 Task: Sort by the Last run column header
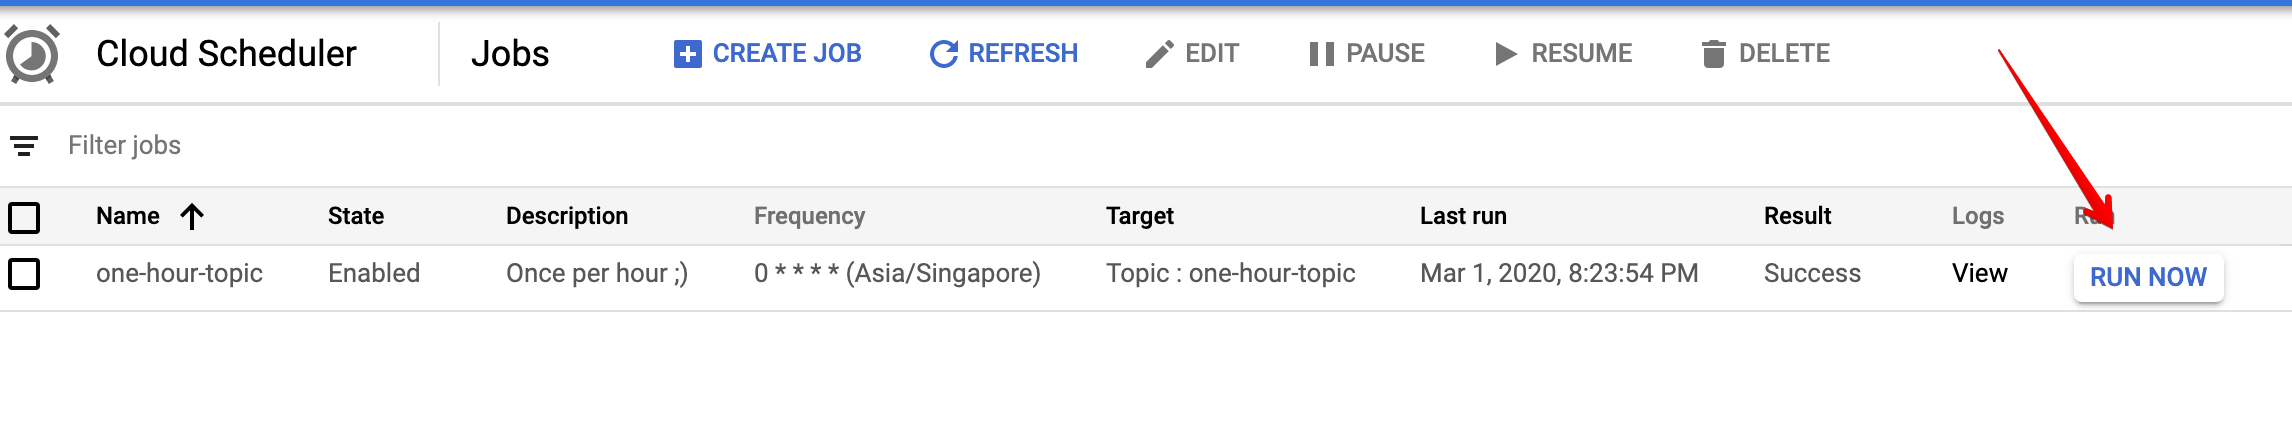tap(1462, 216)
